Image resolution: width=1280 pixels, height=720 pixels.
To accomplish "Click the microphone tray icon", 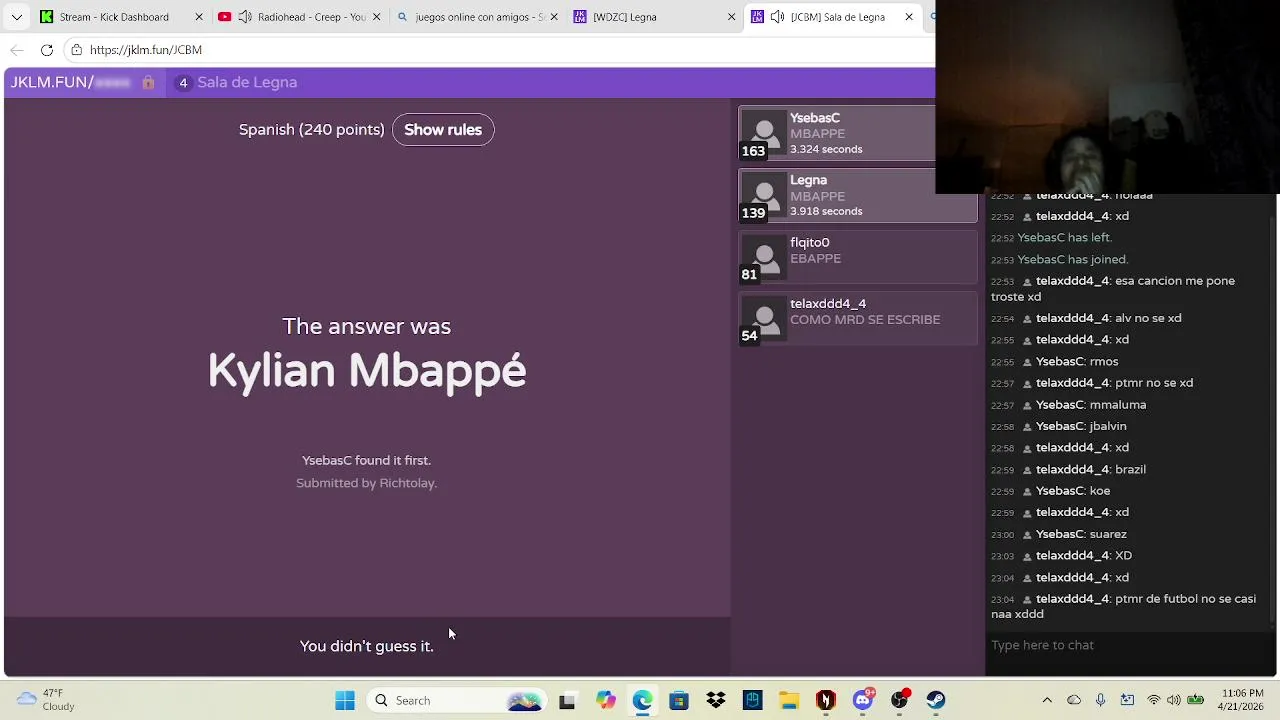I will click(1100, 700).
